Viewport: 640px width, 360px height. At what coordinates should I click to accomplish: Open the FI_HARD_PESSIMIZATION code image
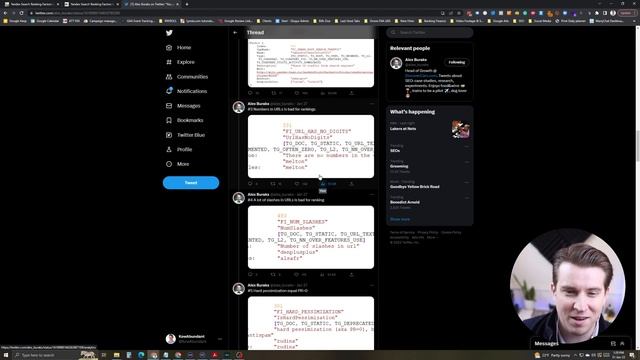click(x=311, y=323)
